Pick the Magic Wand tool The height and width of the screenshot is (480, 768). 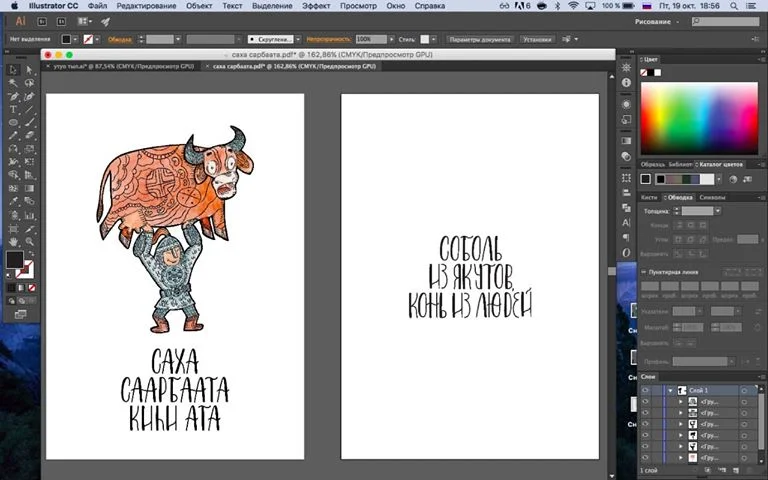tap(13, 83)
